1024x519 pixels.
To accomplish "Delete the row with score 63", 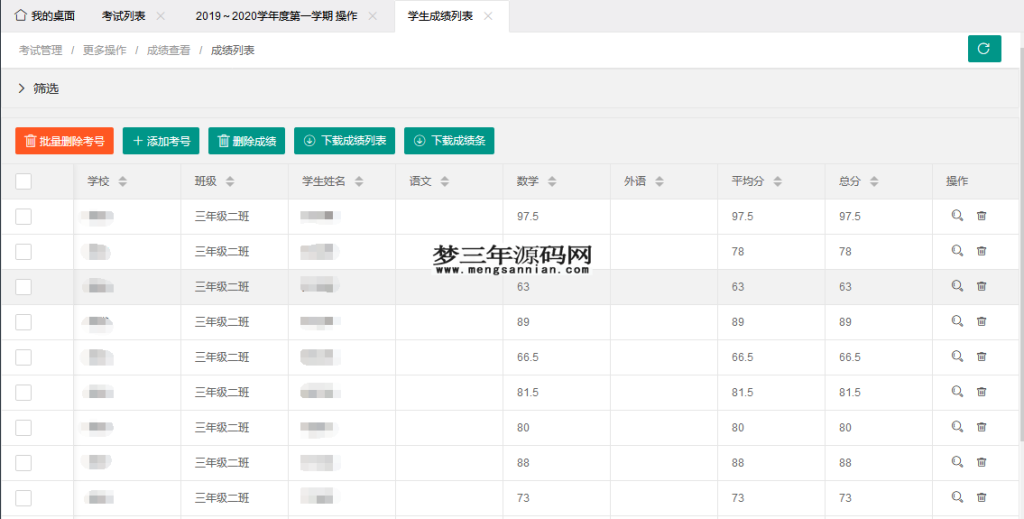I will point(982,286).
